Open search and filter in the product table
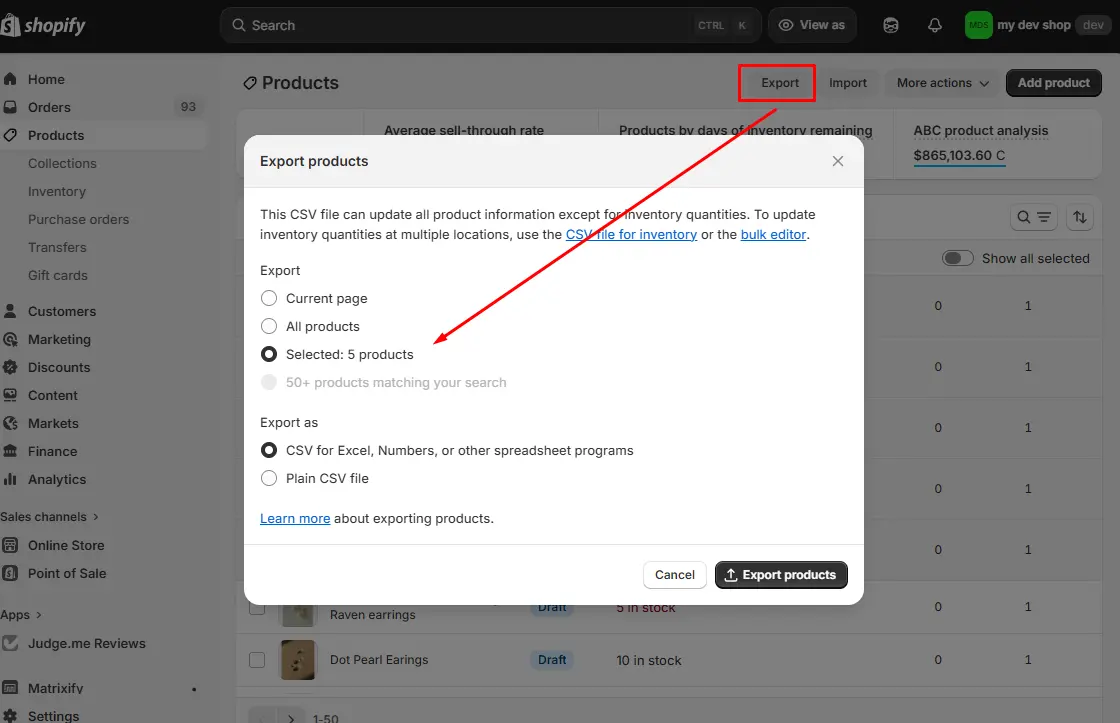Screen dimensions: 1120x723 click(x=1034, y=217)
